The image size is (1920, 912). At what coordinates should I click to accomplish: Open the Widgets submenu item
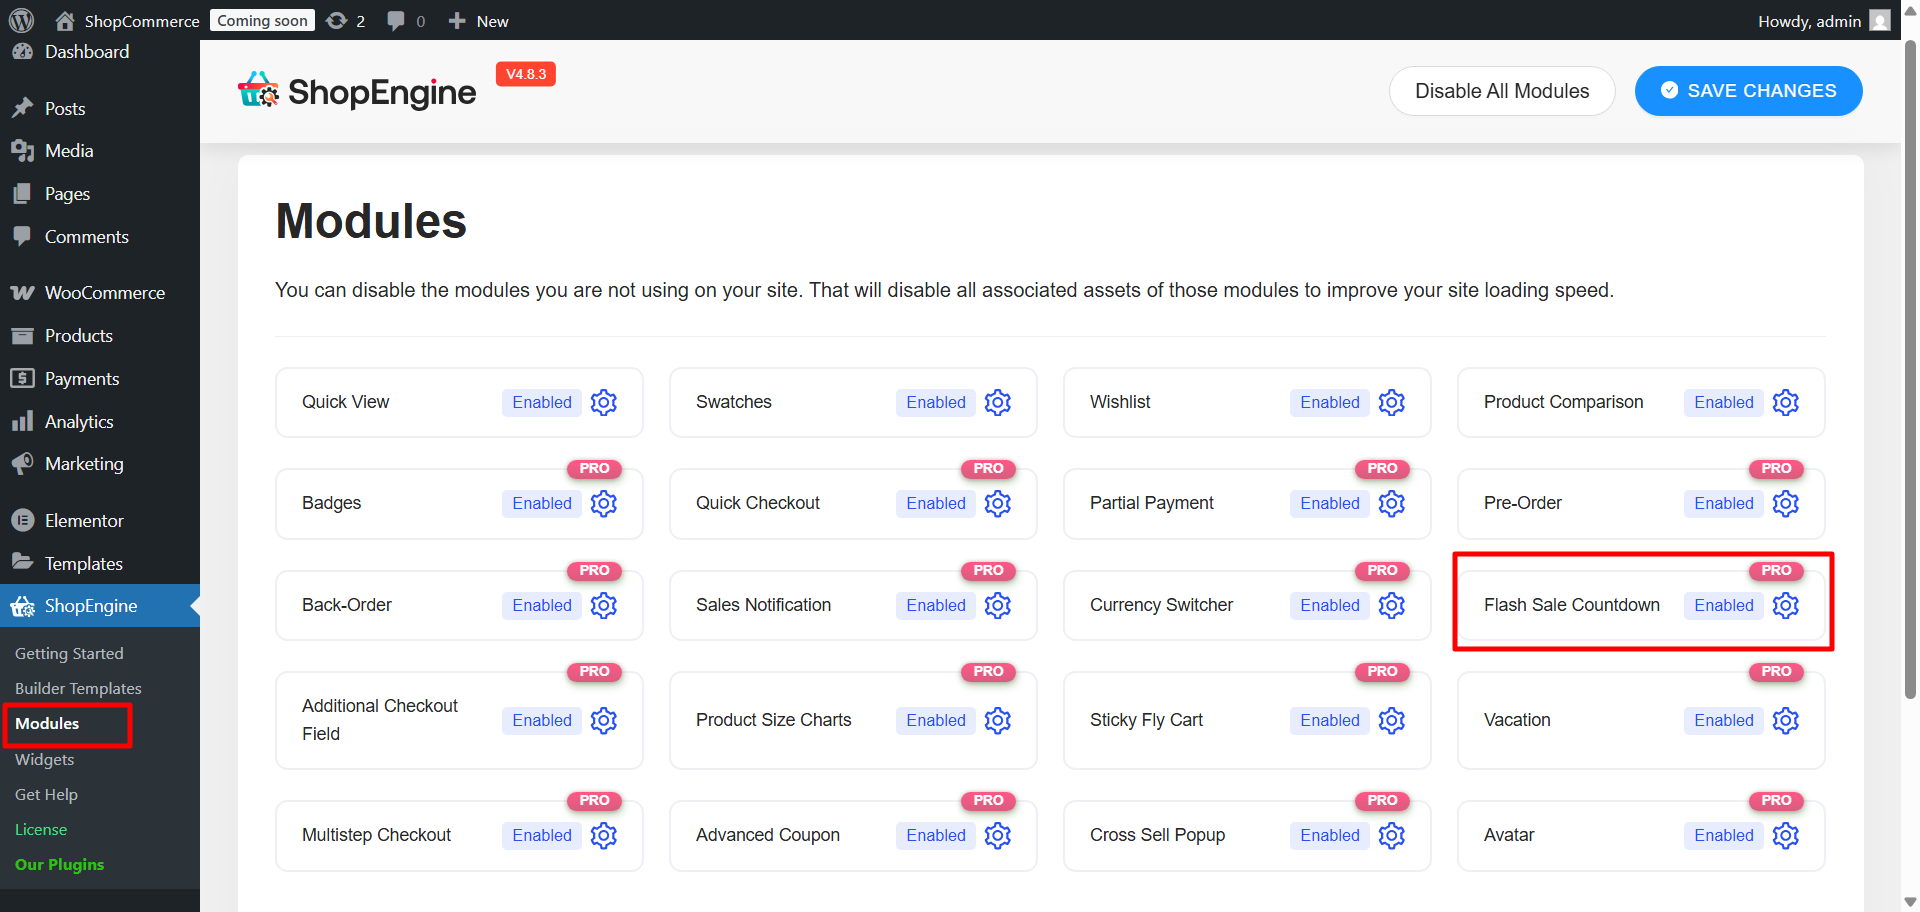[x=44, y=760]
